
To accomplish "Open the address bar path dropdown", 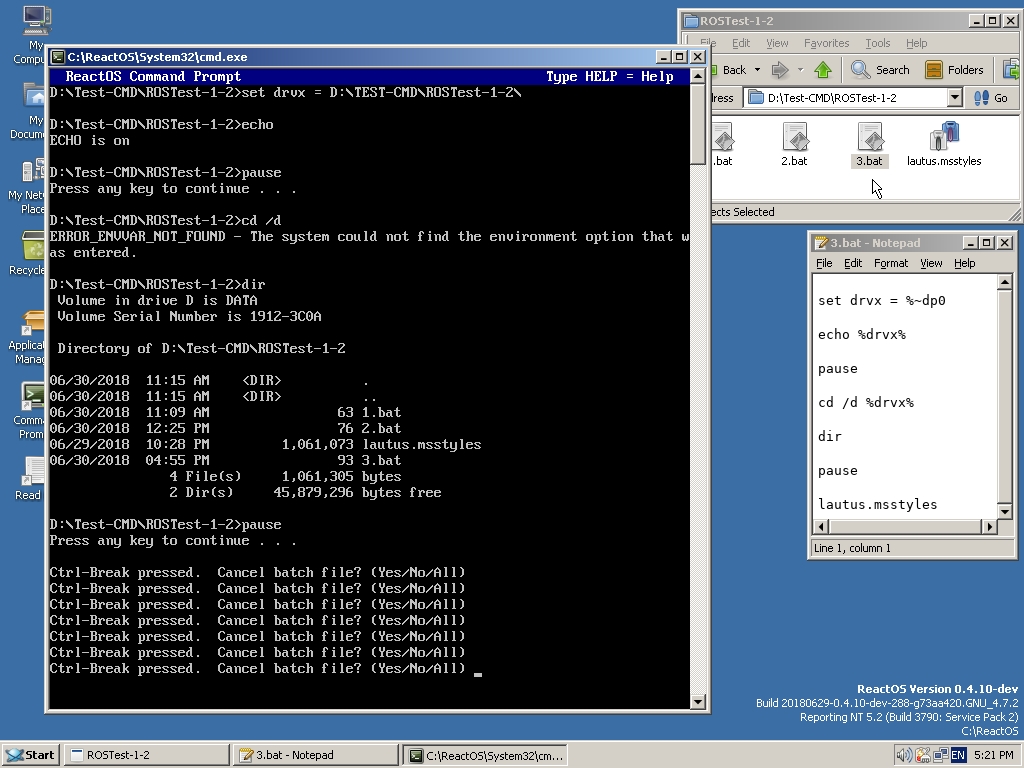I will pos(954,98).
